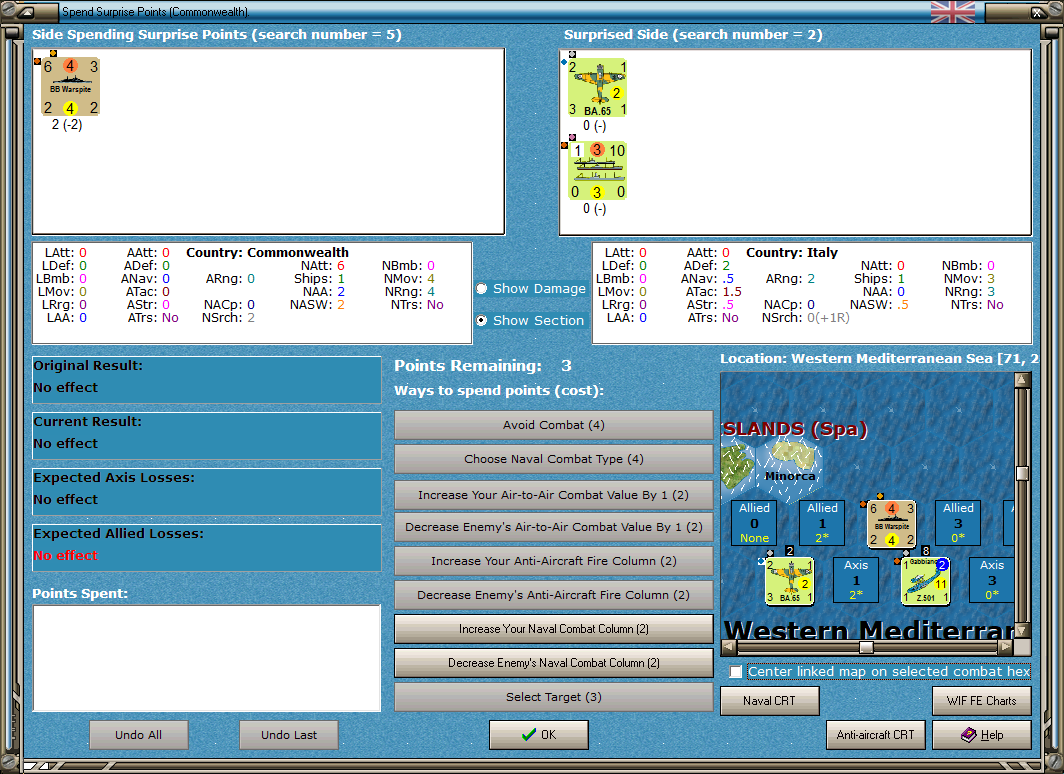Click the Undo All button

(138, 735)
